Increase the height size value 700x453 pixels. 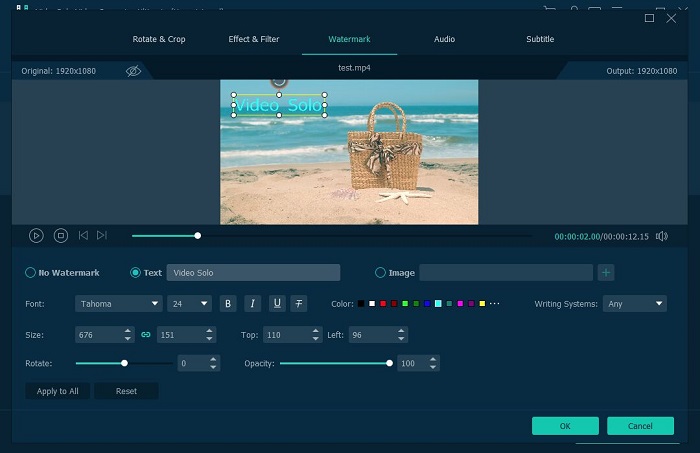209,331
